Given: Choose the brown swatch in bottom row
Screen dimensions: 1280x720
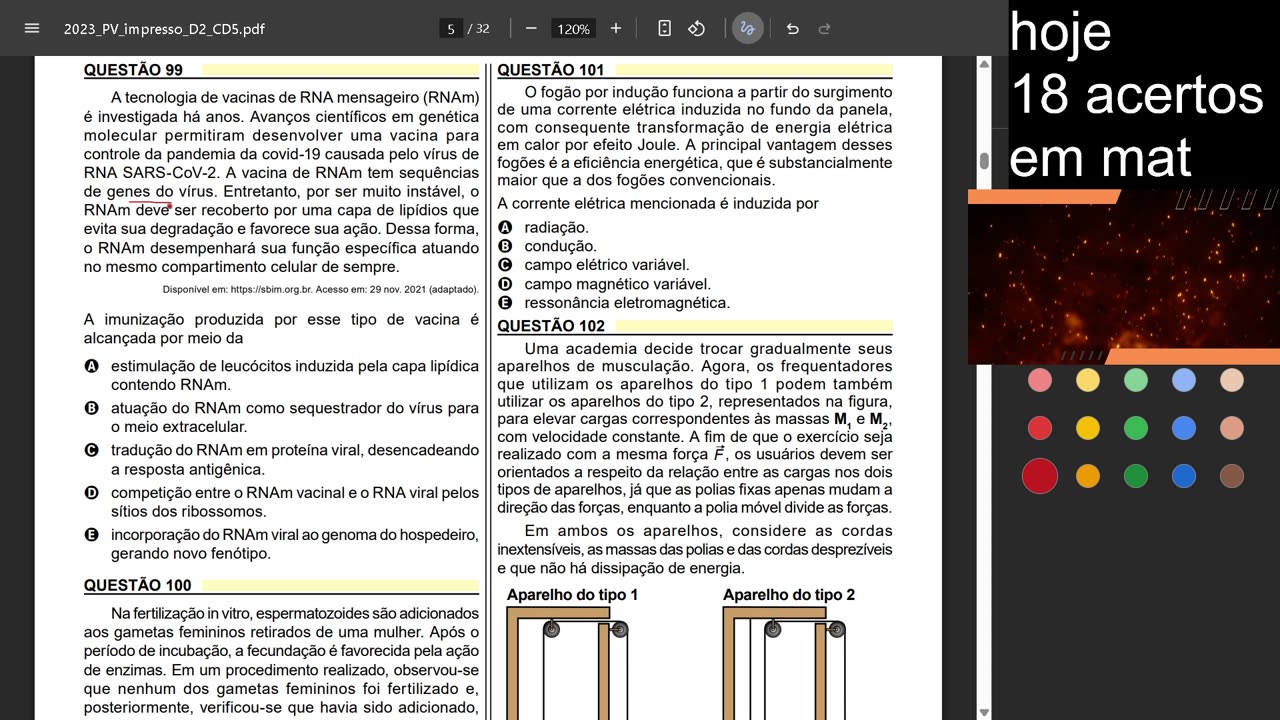Looking at the screenshot, I should [x=1232, y=476].
